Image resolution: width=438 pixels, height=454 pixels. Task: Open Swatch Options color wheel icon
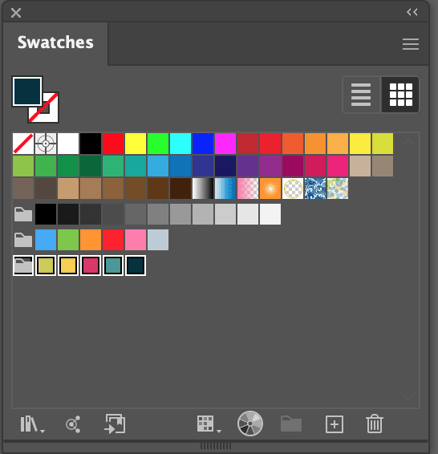[250, 424]
